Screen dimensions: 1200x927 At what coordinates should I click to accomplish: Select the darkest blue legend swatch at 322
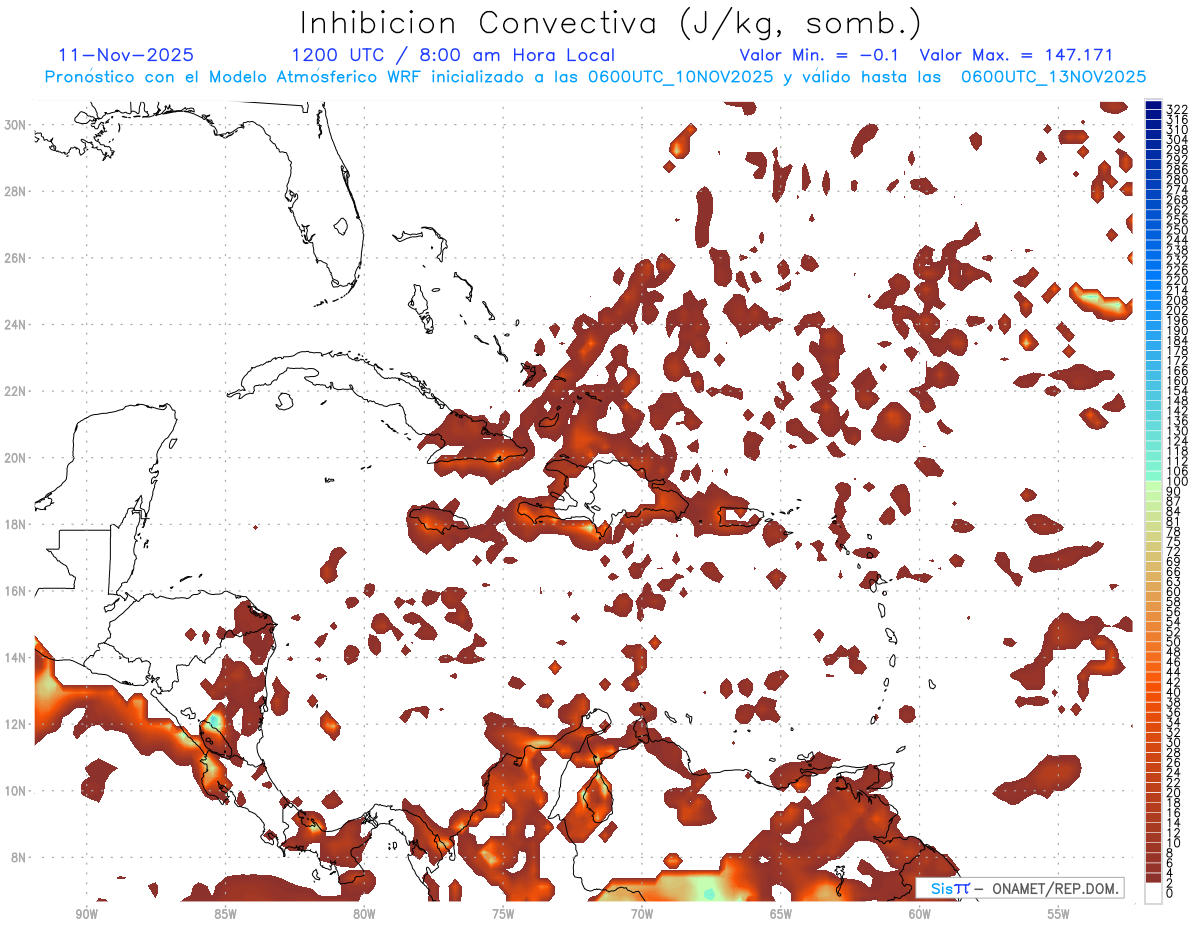click(x=1154, y=106)
